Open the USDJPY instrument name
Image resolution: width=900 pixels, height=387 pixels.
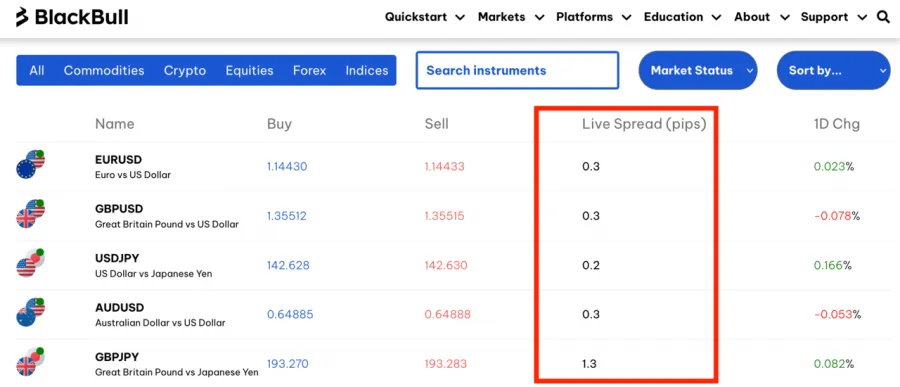[117, 258]
